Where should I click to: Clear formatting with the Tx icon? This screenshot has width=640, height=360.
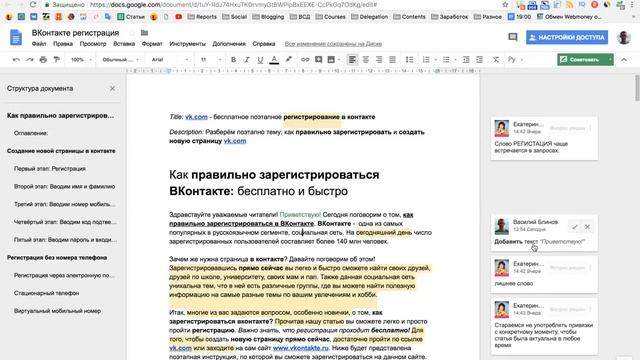(x=496, y=60)
